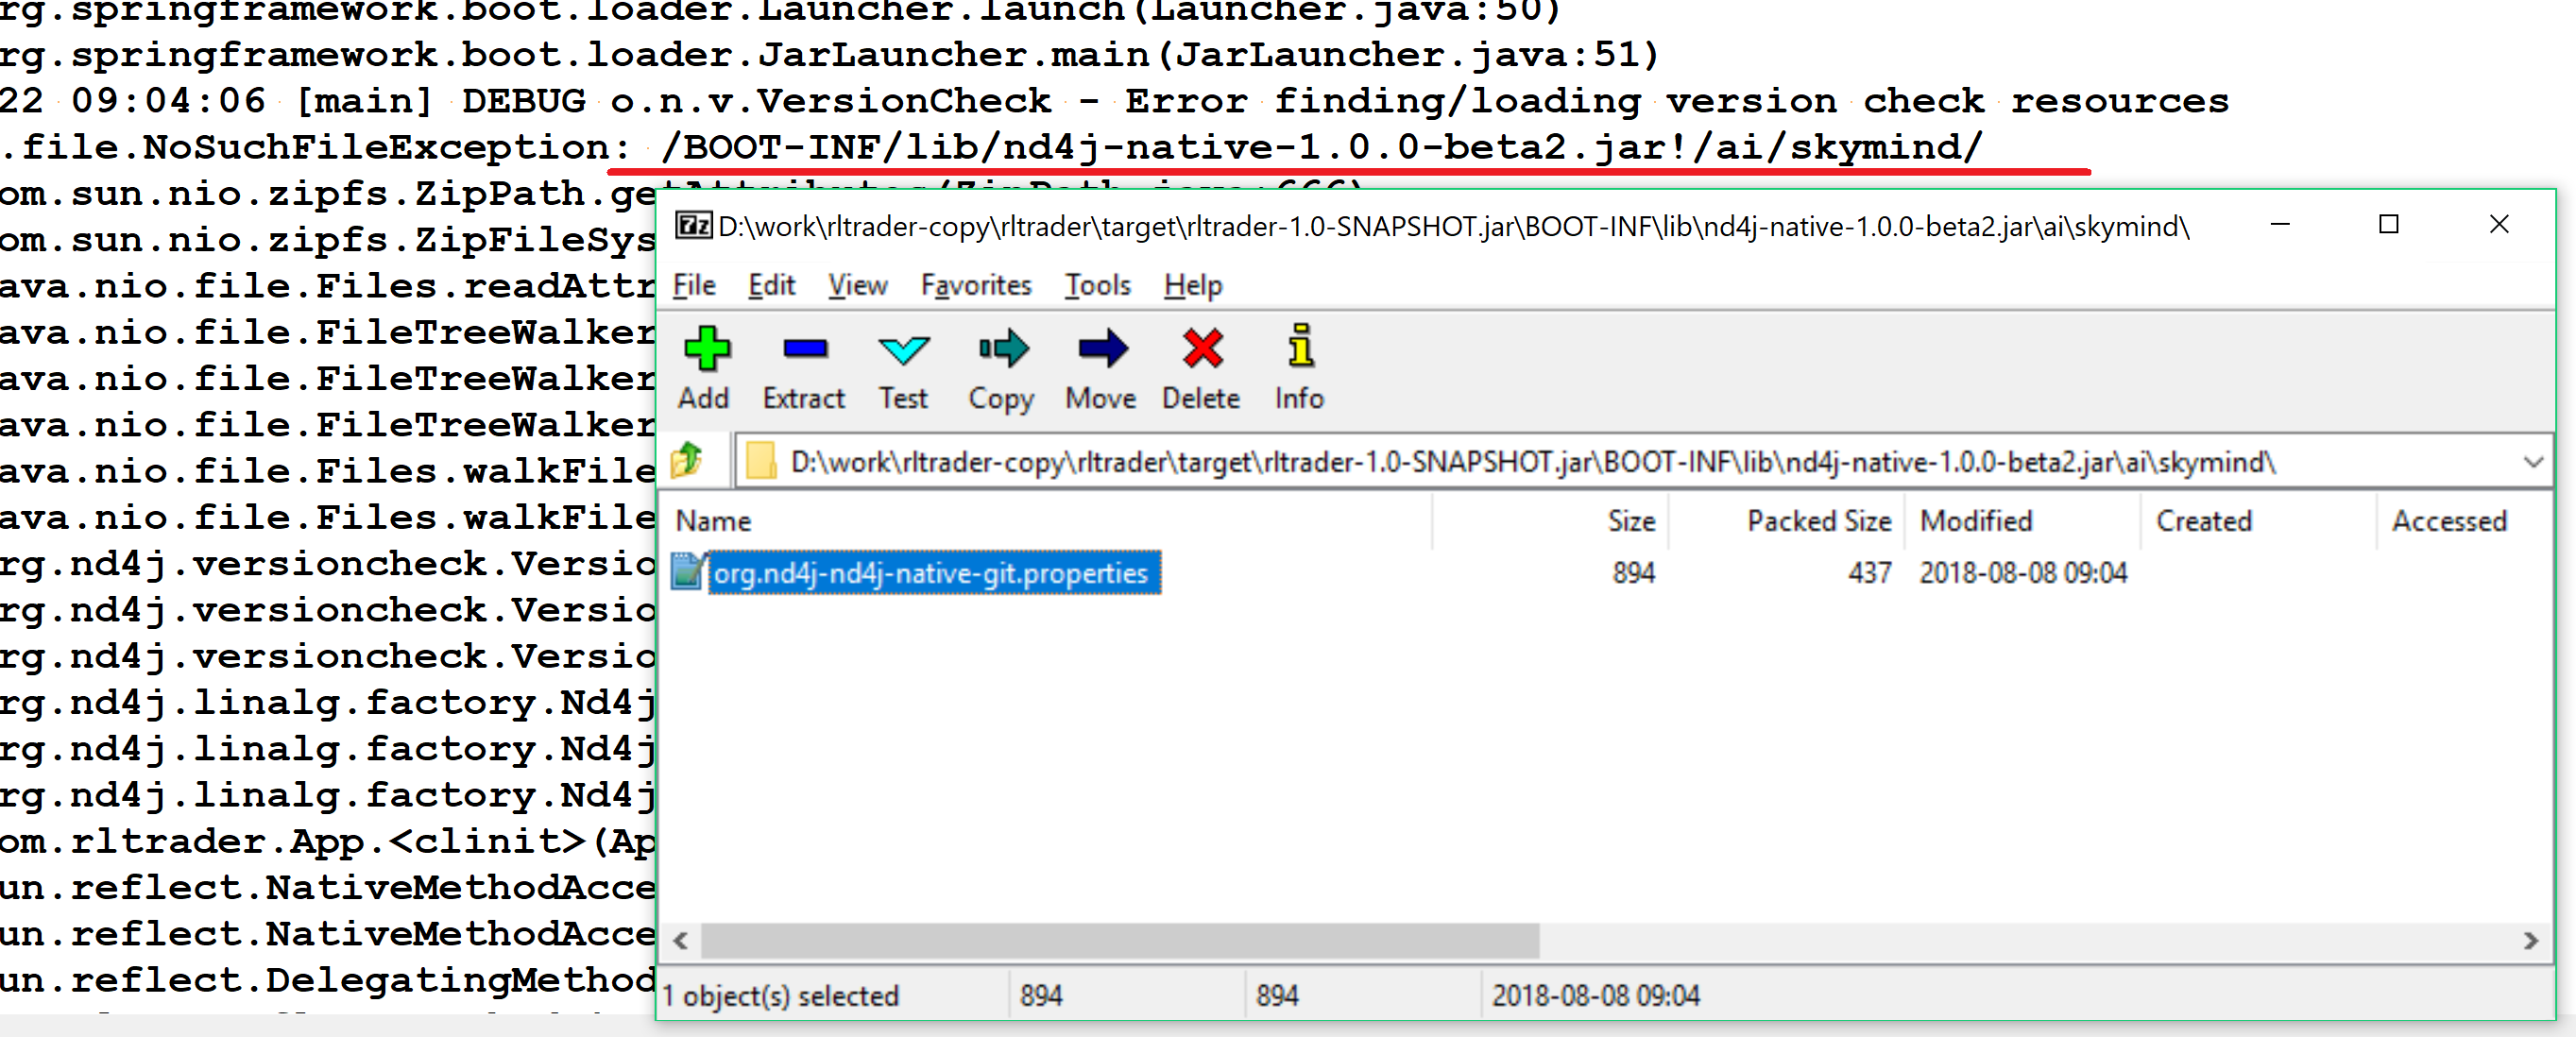This screenshot has height=1037, width=2576.
Task: Open the File menu
Action: click(693, 286)
